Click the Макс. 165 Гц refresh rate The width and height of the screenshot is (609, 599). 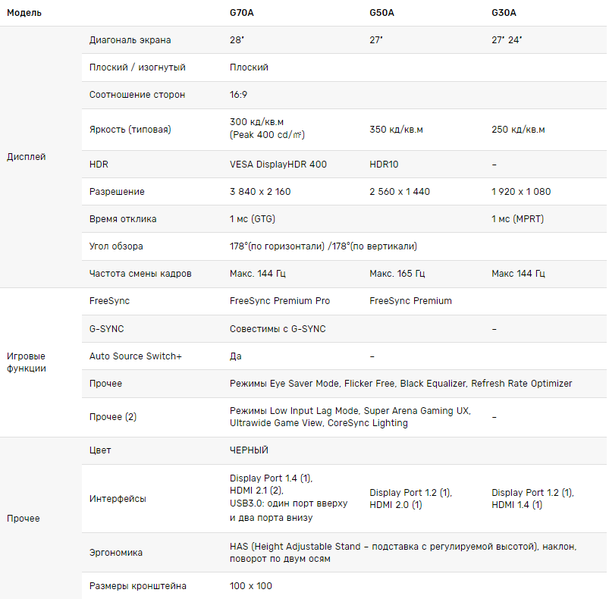point(397,273)
